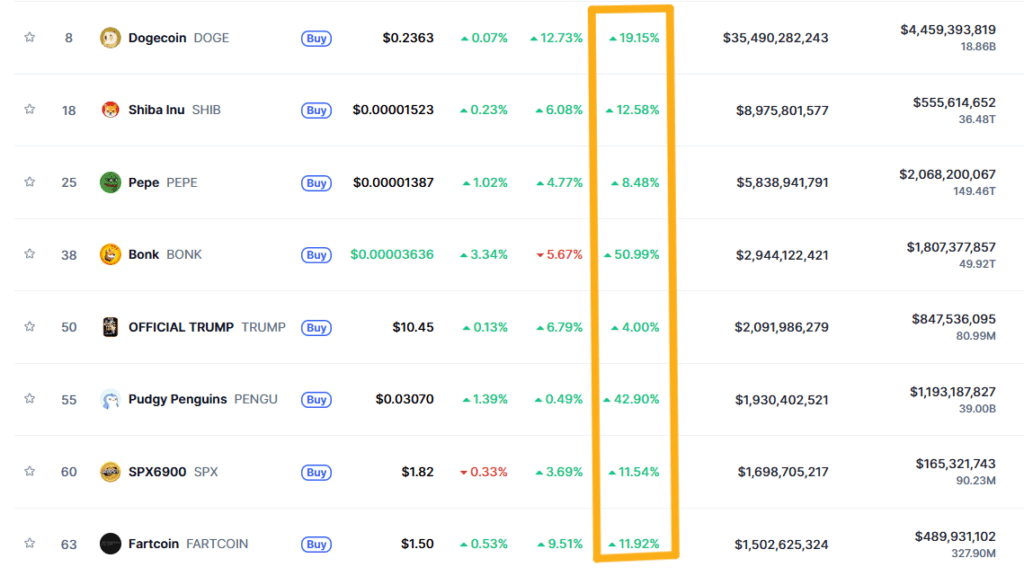Open the Pudgy Penguins coin link
Screen dimensions: 1024x576
click(178, 399)
